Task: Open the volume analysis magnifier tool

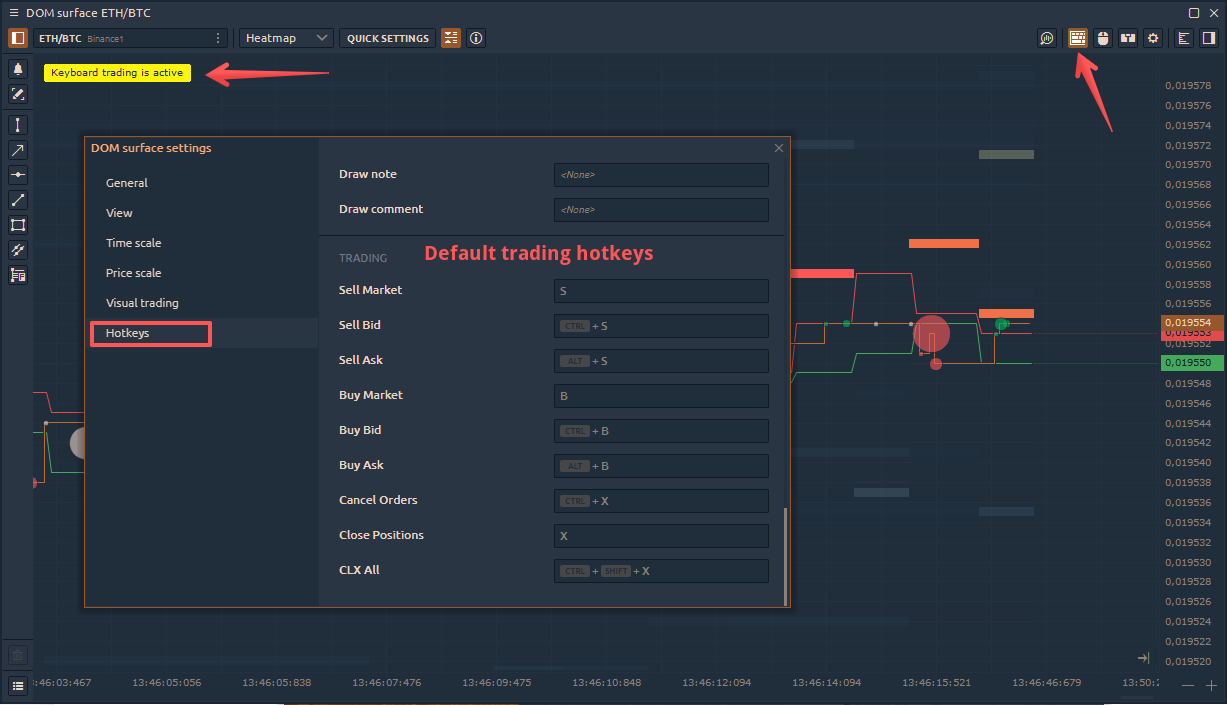Action: [x=1047, y=38]
